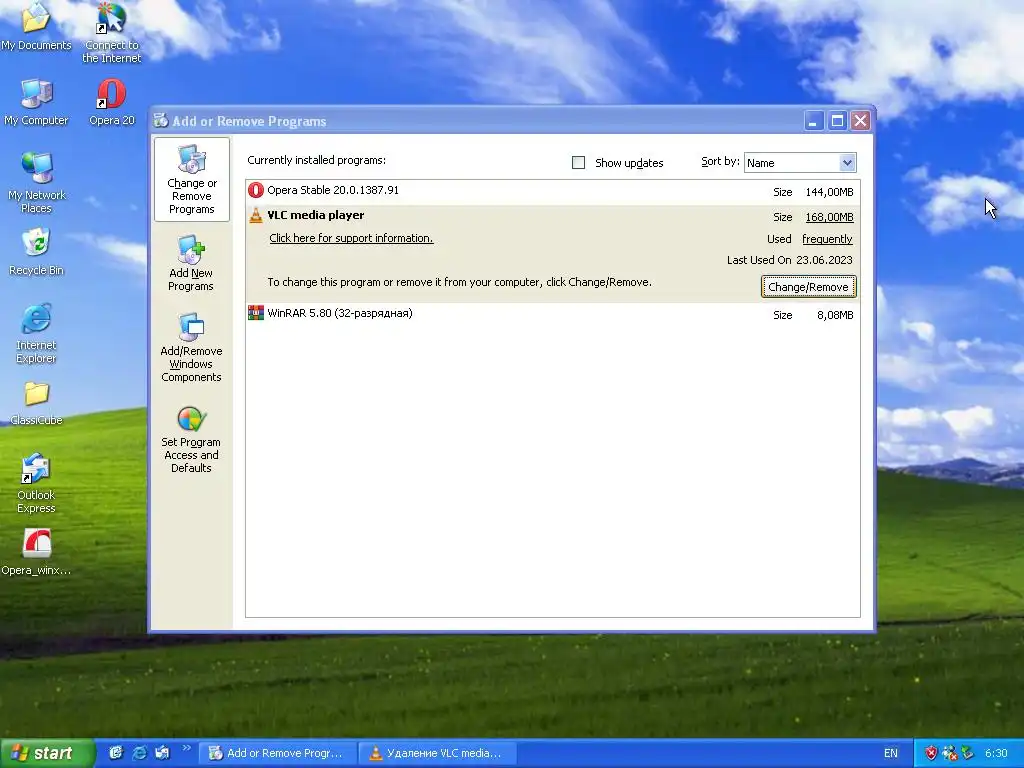Select WinRAR 5.80 program row
Screen dimensions: 1024x768
(552, 314)
